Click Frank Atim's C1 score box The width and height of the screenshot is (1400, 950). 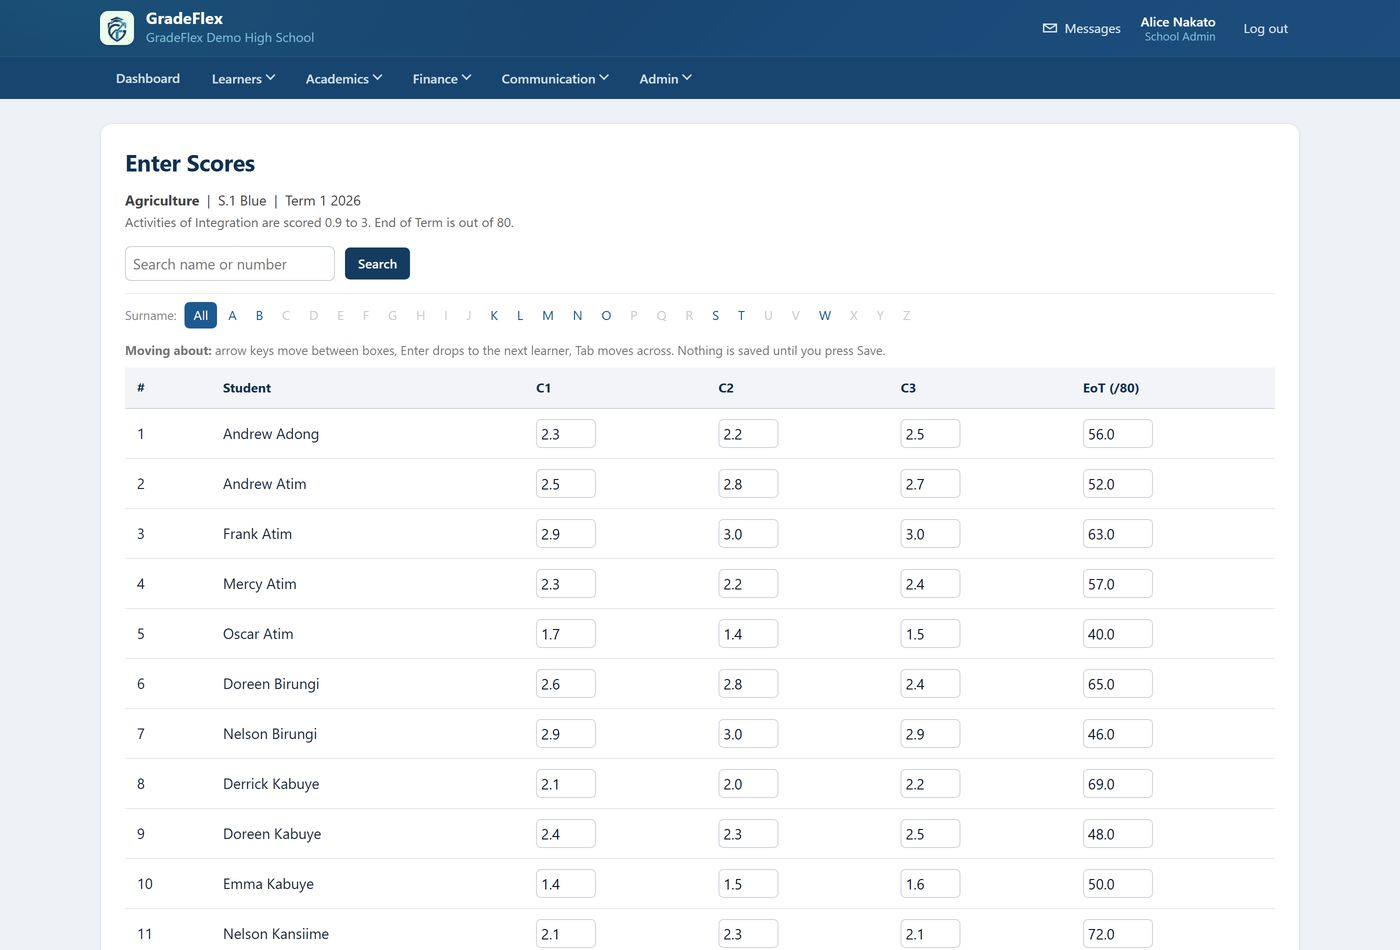566,533
